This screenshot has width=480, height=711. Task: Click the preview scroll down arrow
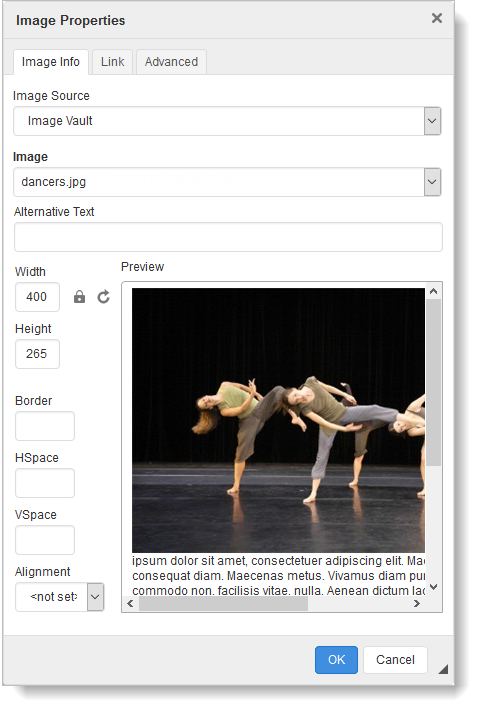coord(433,587)
